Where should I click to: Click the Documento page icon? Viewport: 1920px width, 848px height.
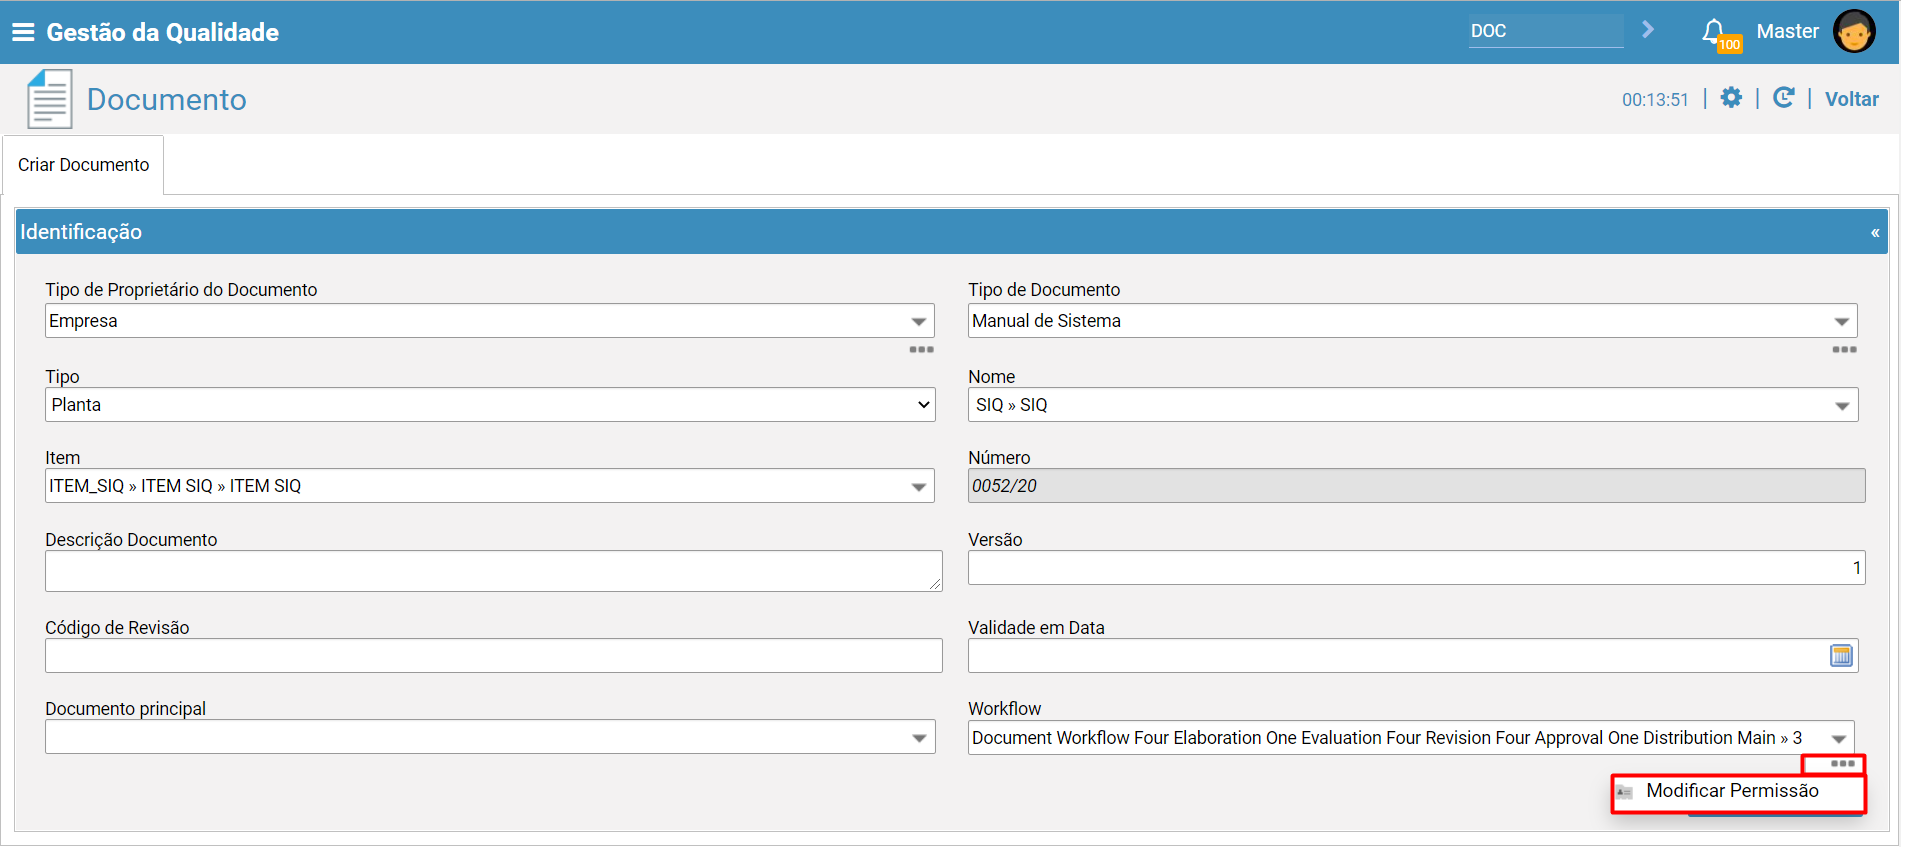(49, 99)
